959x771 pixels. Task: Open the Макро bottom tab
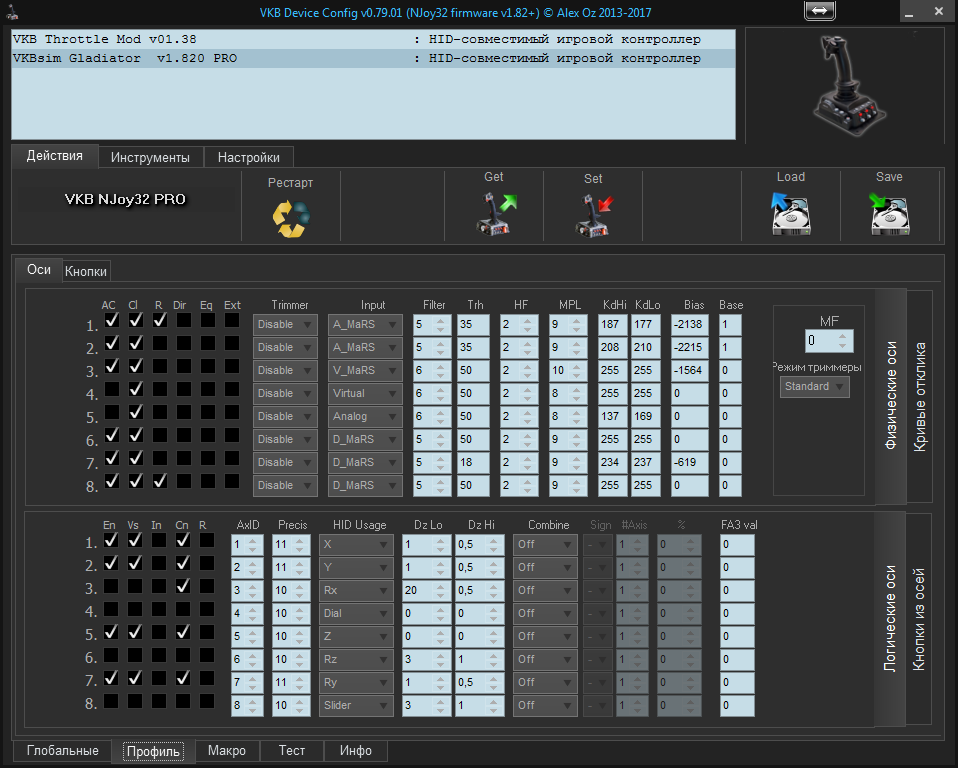click(227, 751)
